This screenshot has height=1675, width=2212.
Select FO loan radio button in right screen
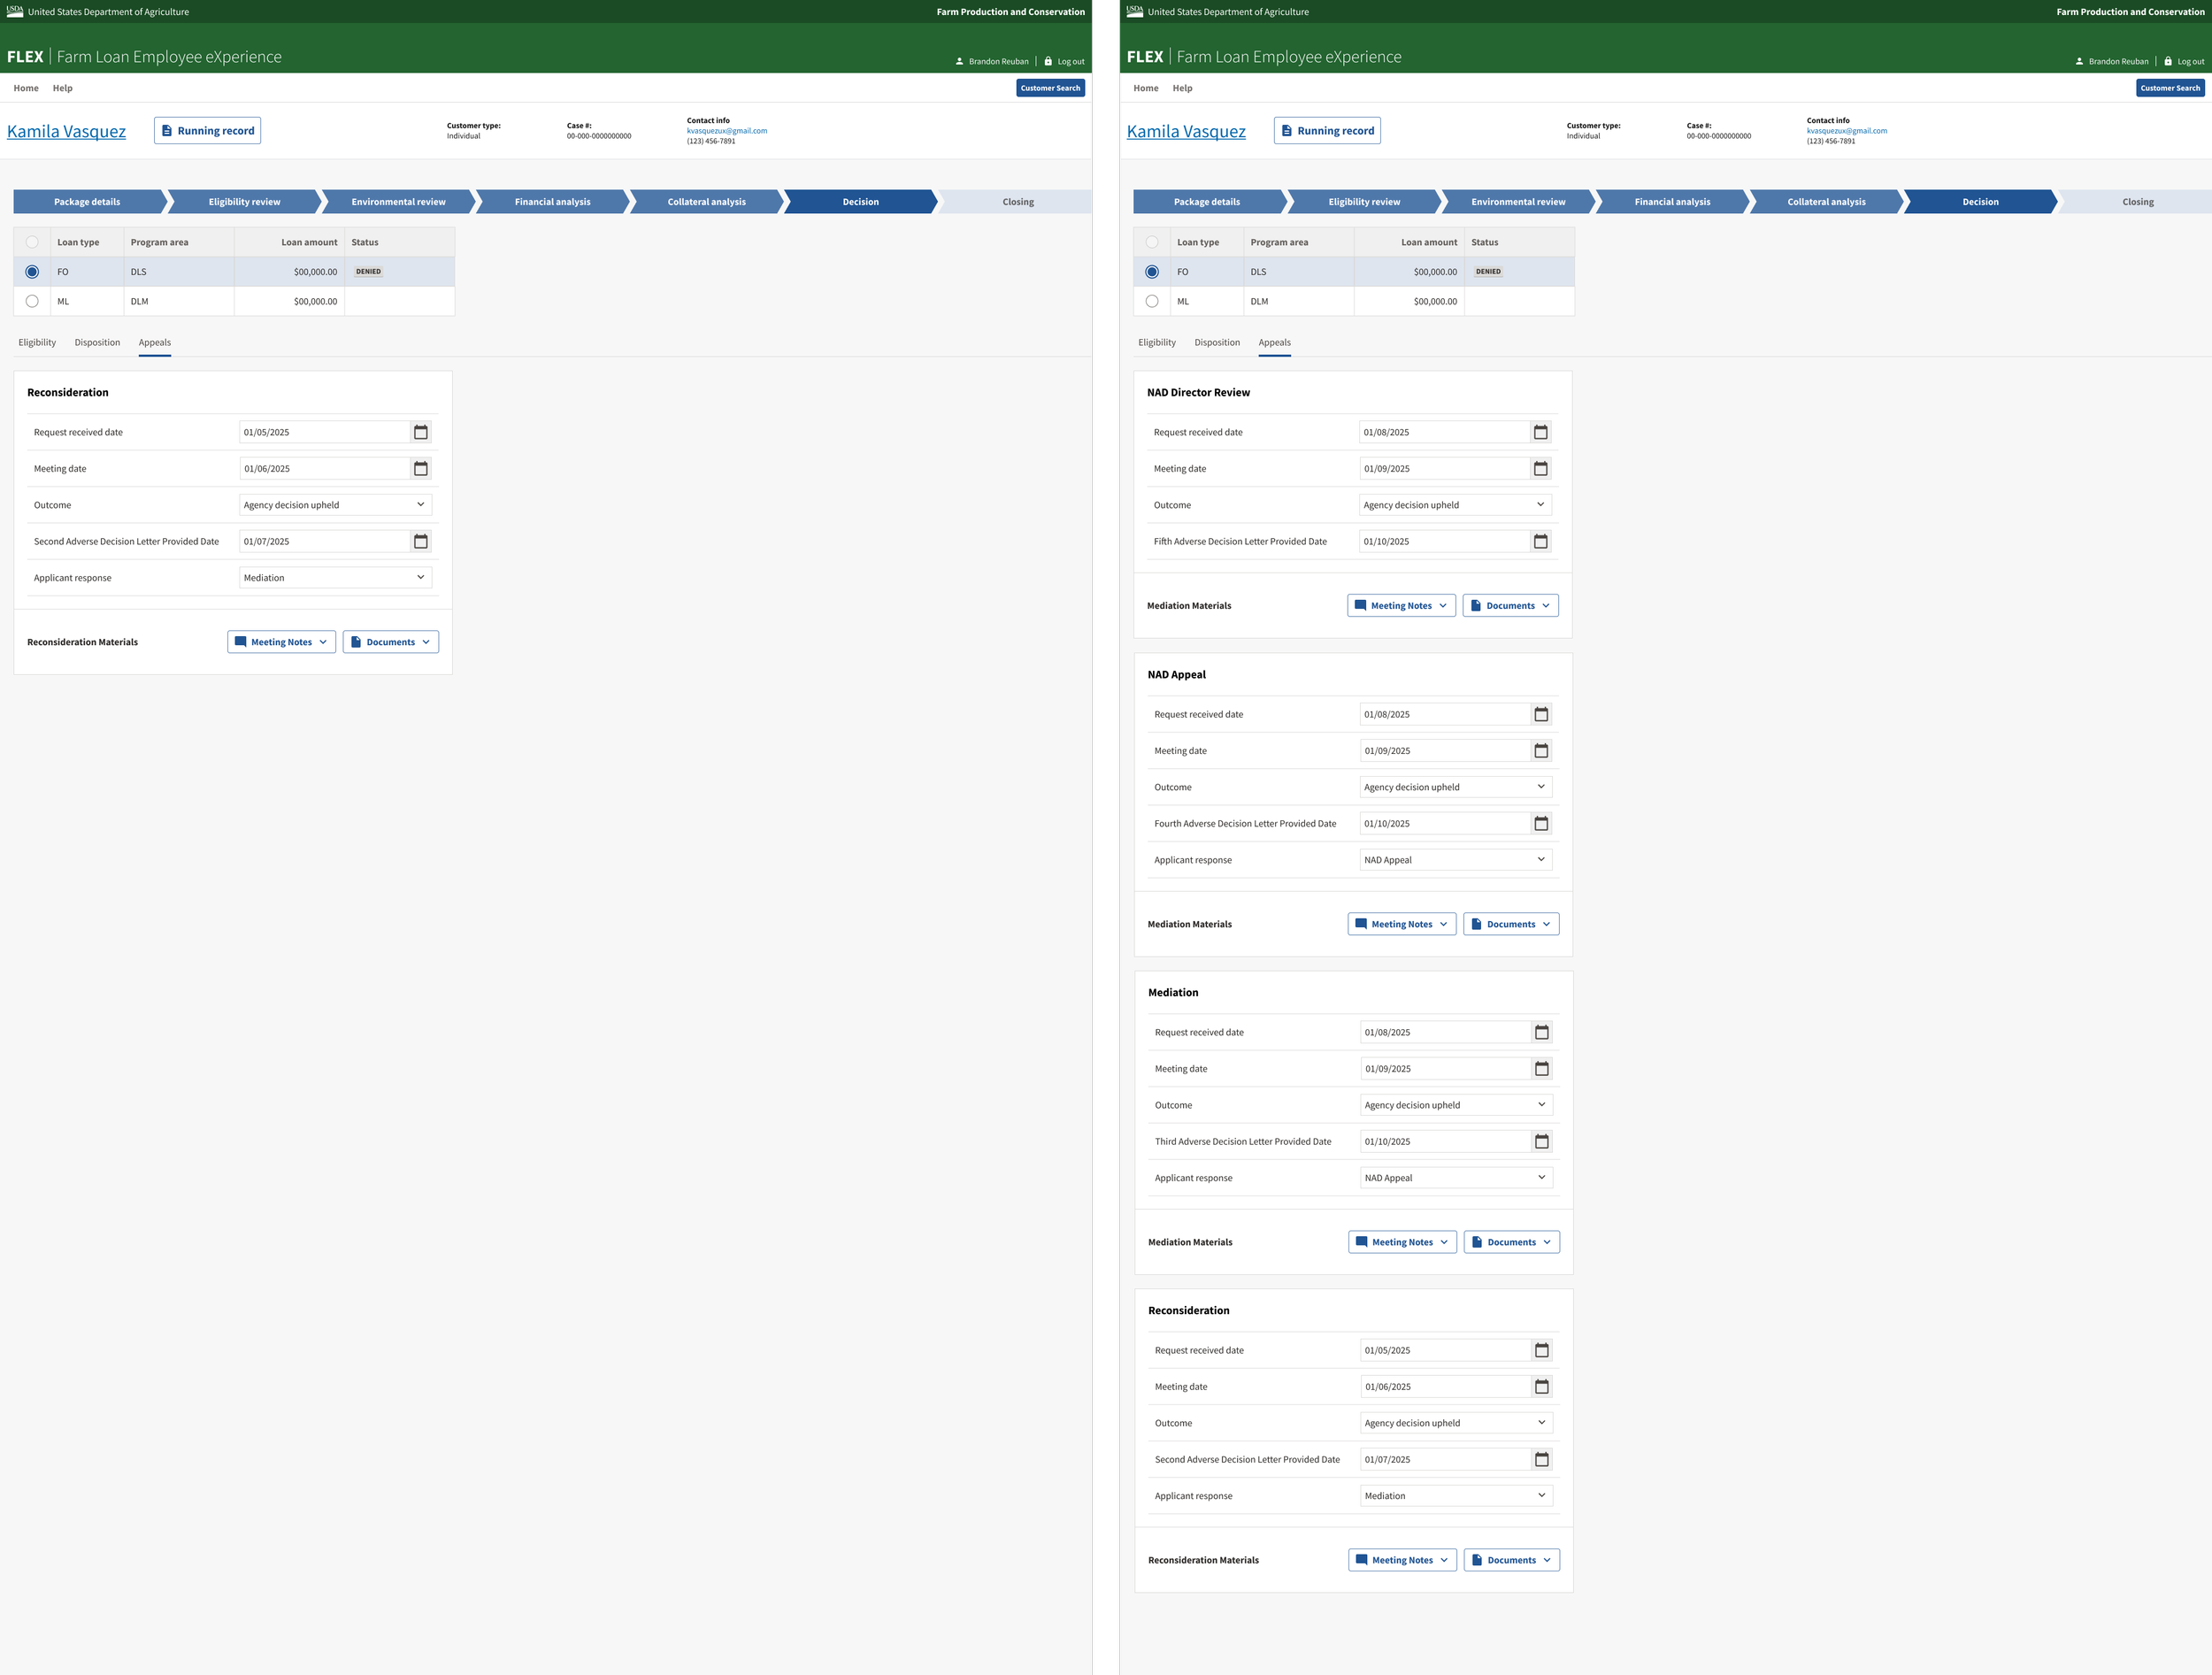coord(1152,272)
